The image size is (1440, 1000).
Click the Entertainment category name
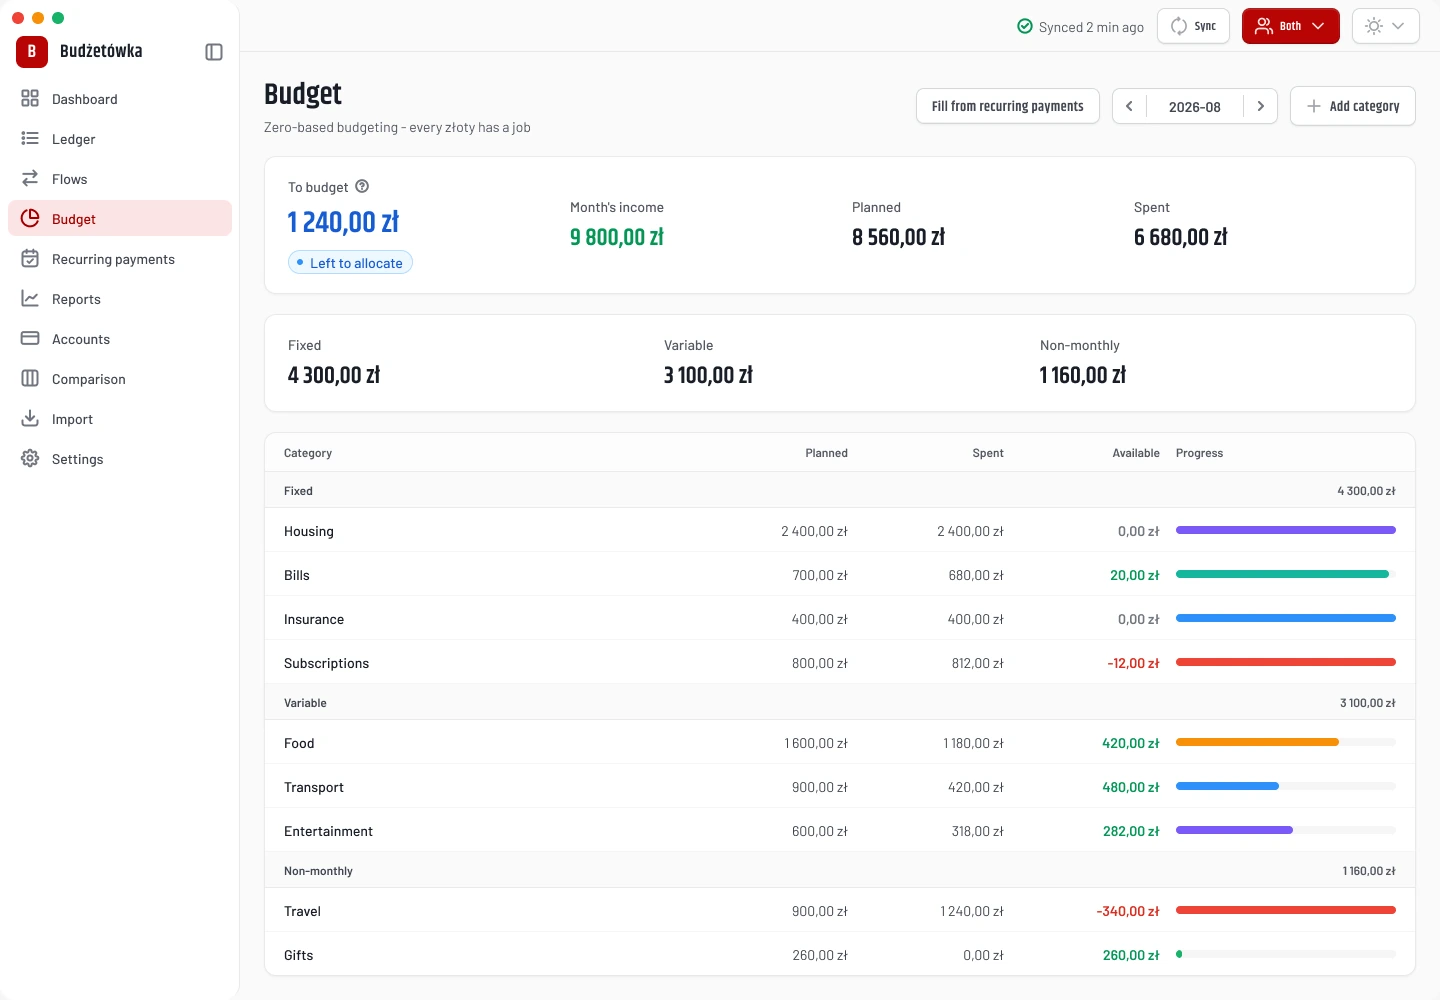pos(328,831)
